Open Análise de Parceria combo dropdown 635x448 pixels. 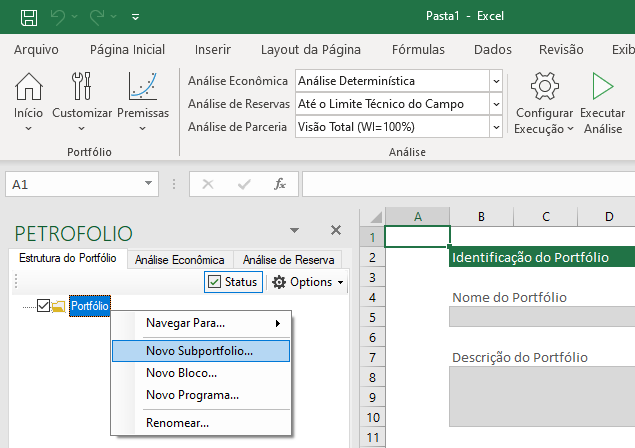496,127
